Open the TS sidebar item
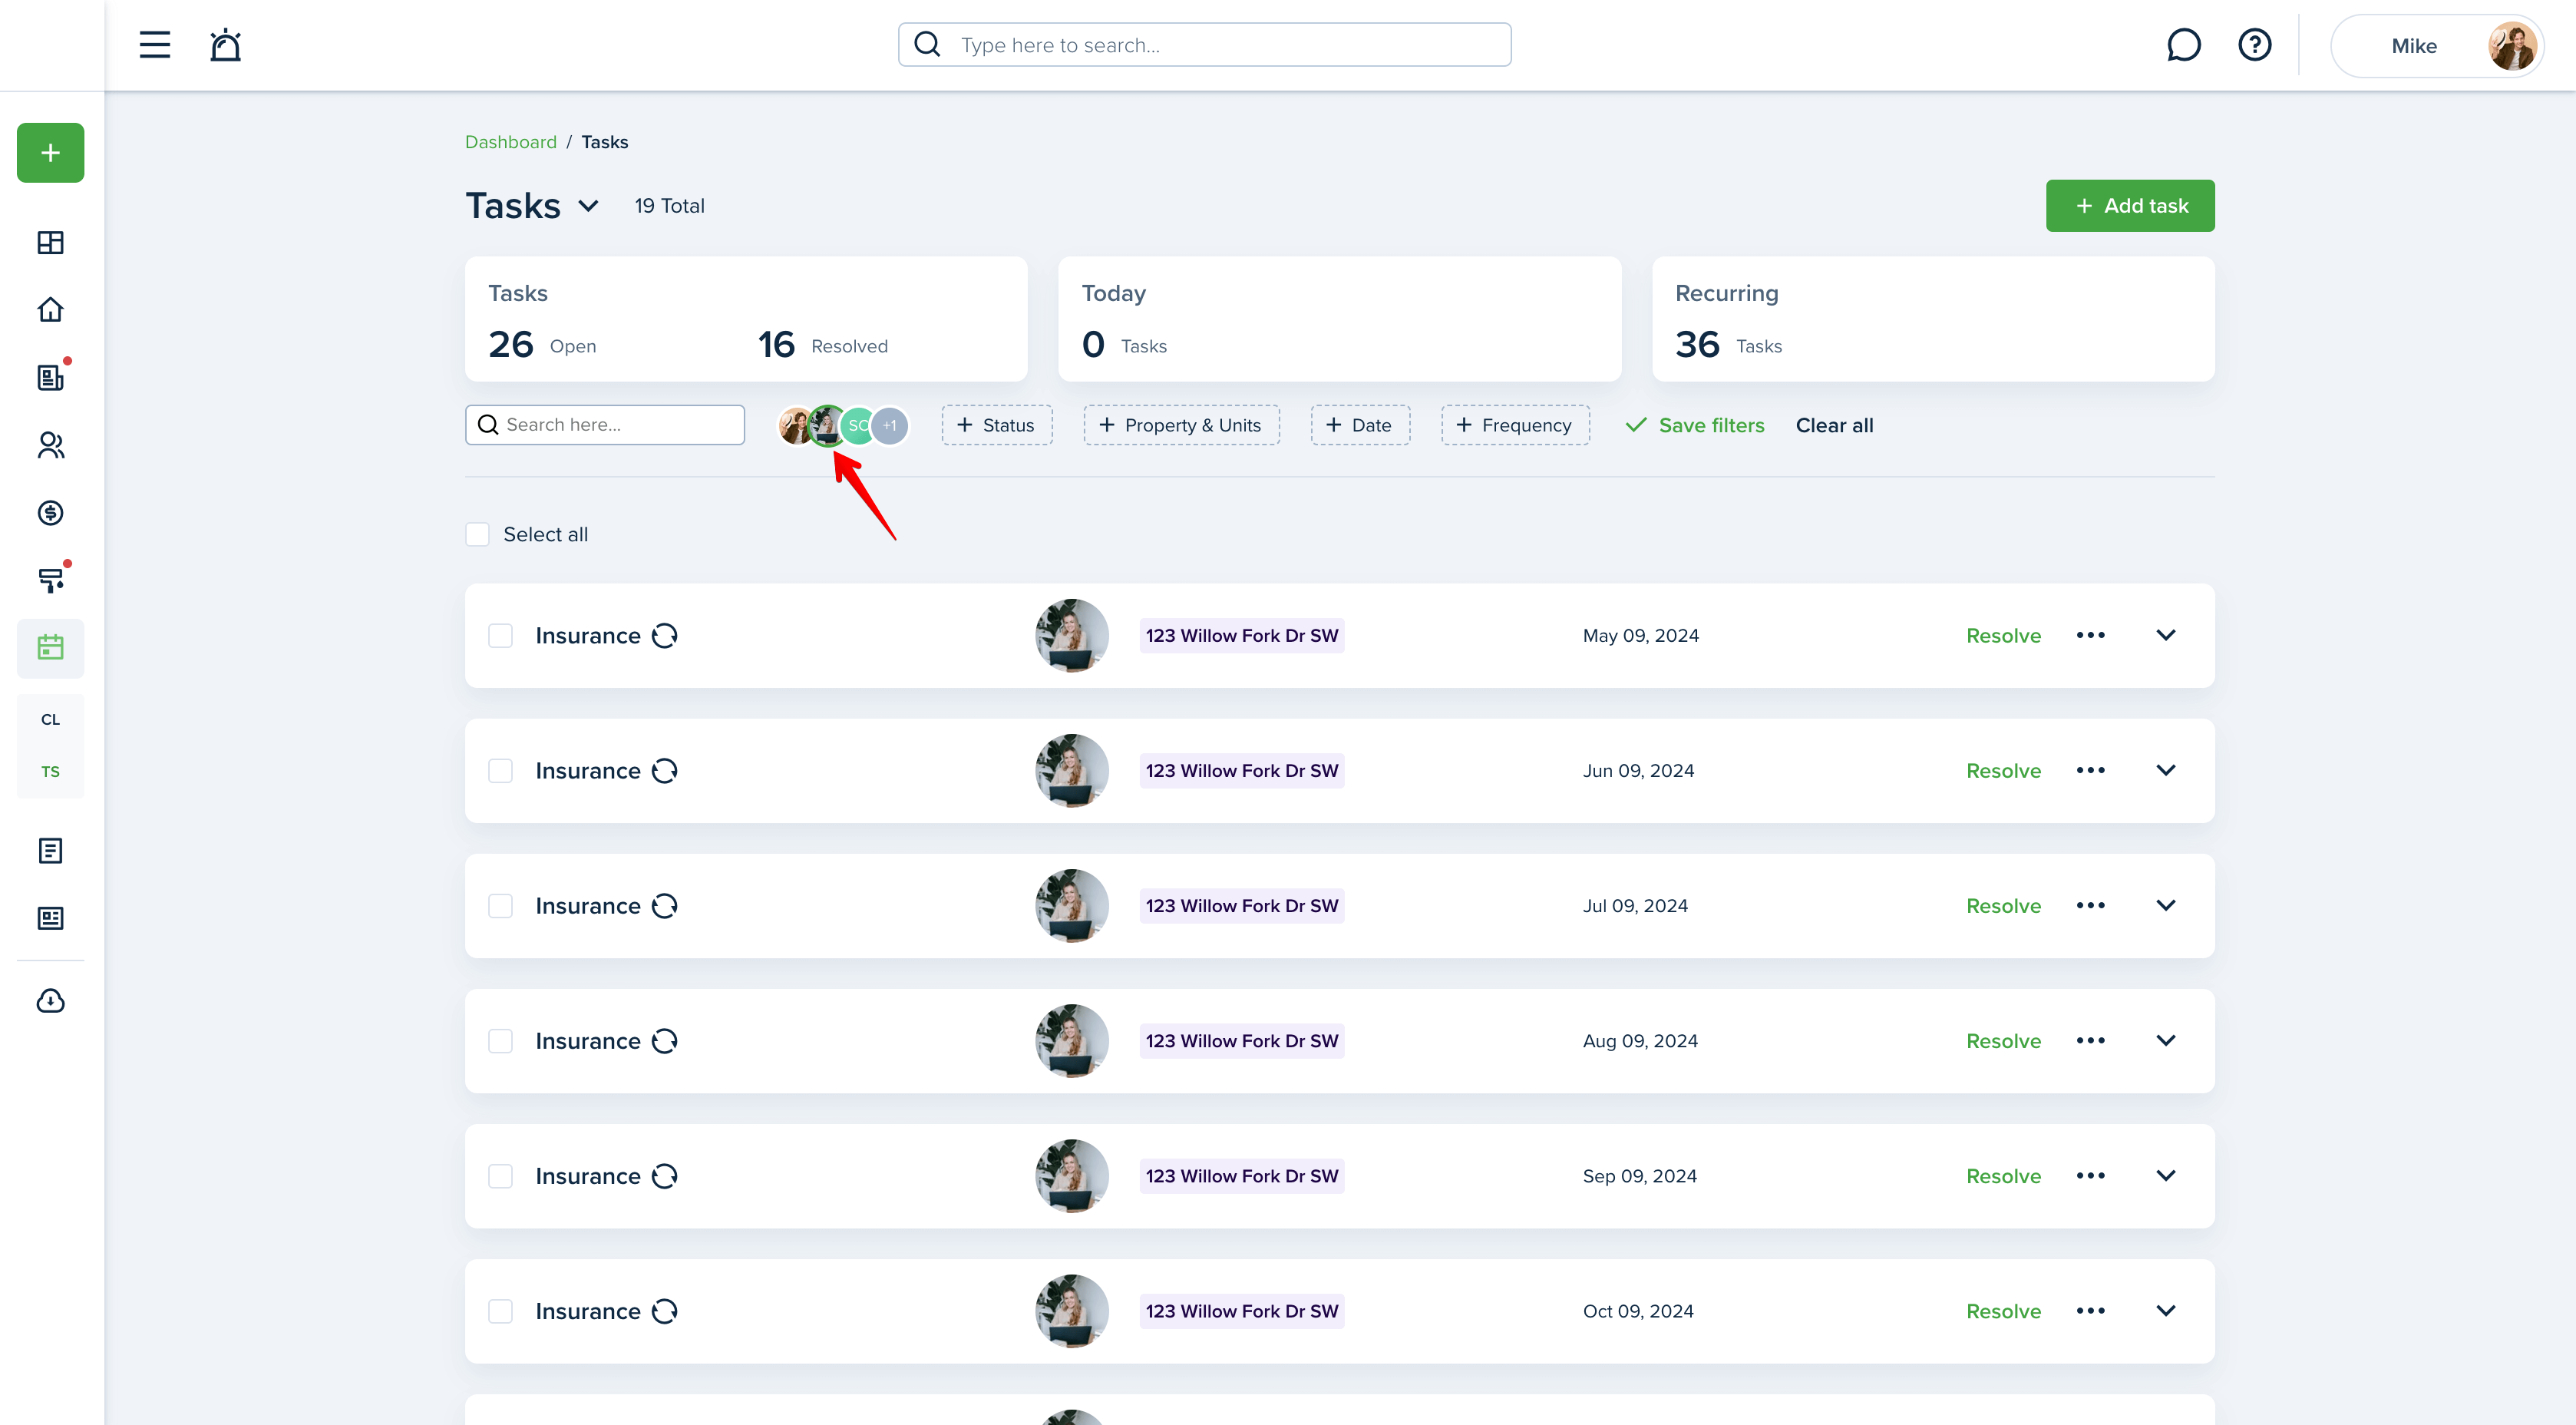The width and height of the screenshot is (2576, 1425). pos(51,772)
